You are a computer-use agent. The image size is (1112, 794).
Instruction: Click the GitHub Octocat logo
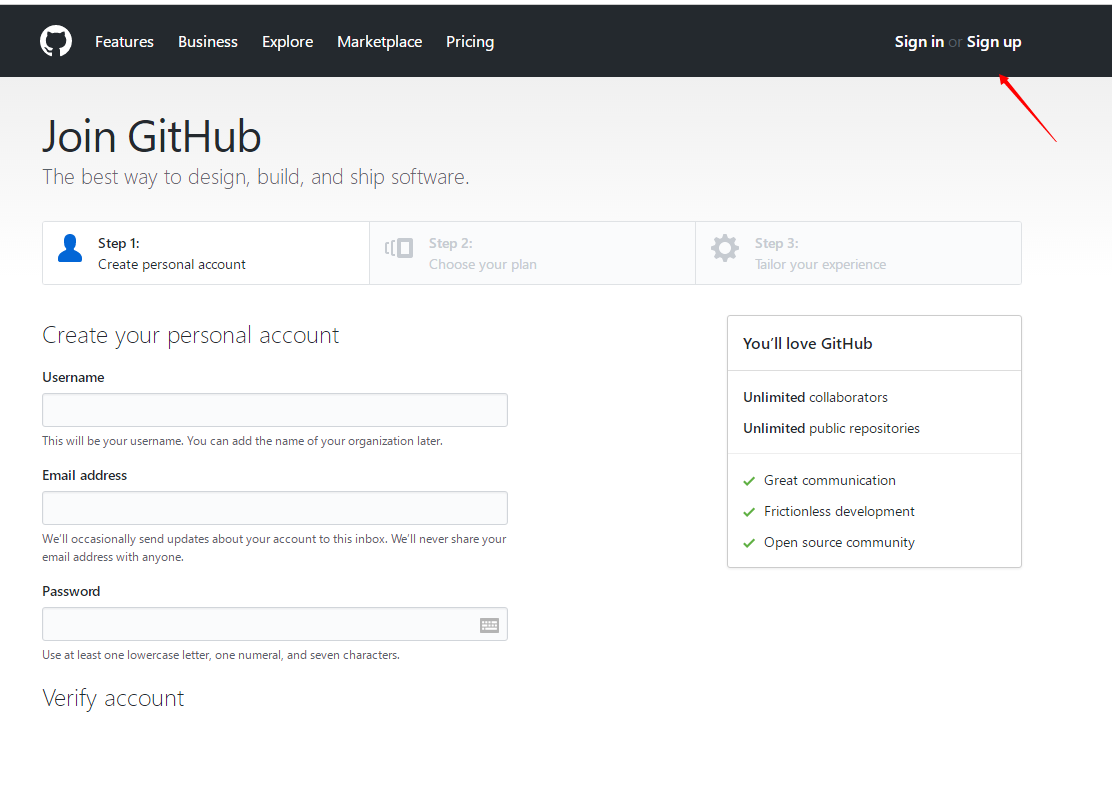56,41
